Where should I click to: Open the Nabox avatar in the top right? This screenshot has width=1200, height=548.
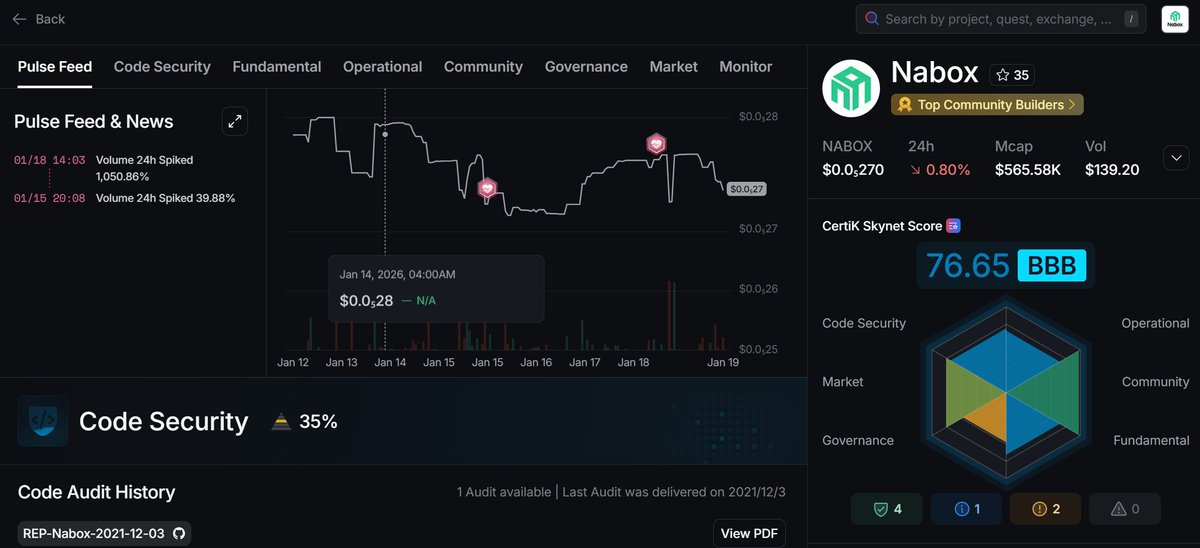(1175, 19)
